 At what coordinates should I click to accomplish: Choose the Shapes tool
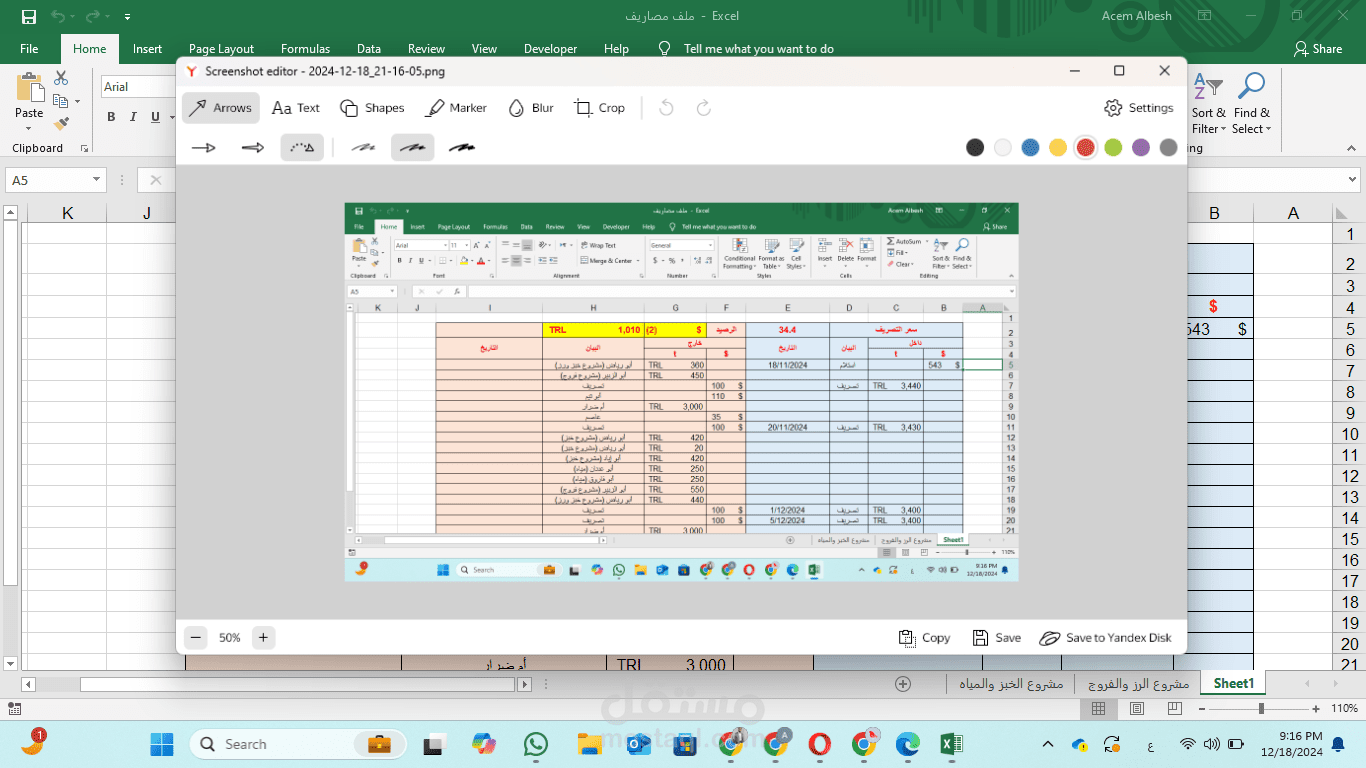372,108
